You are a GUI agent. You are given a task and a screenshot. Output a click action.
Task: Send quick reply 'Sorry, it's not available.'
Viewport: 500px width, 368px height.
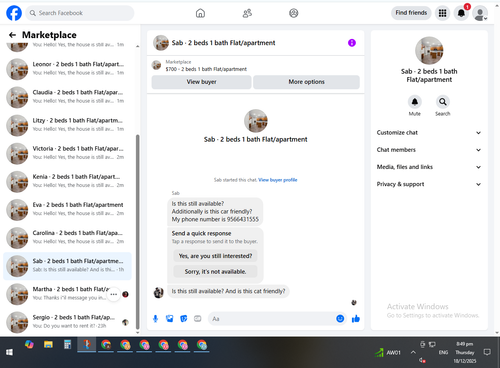tap(215, 272)
